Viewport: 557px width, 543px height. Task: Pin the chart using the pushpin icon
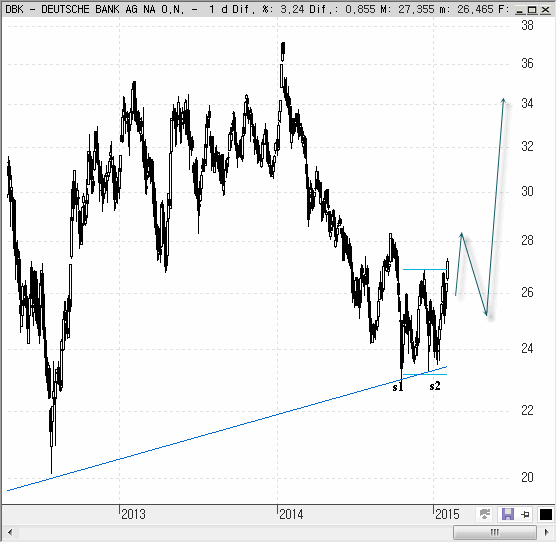pos(525,514)
